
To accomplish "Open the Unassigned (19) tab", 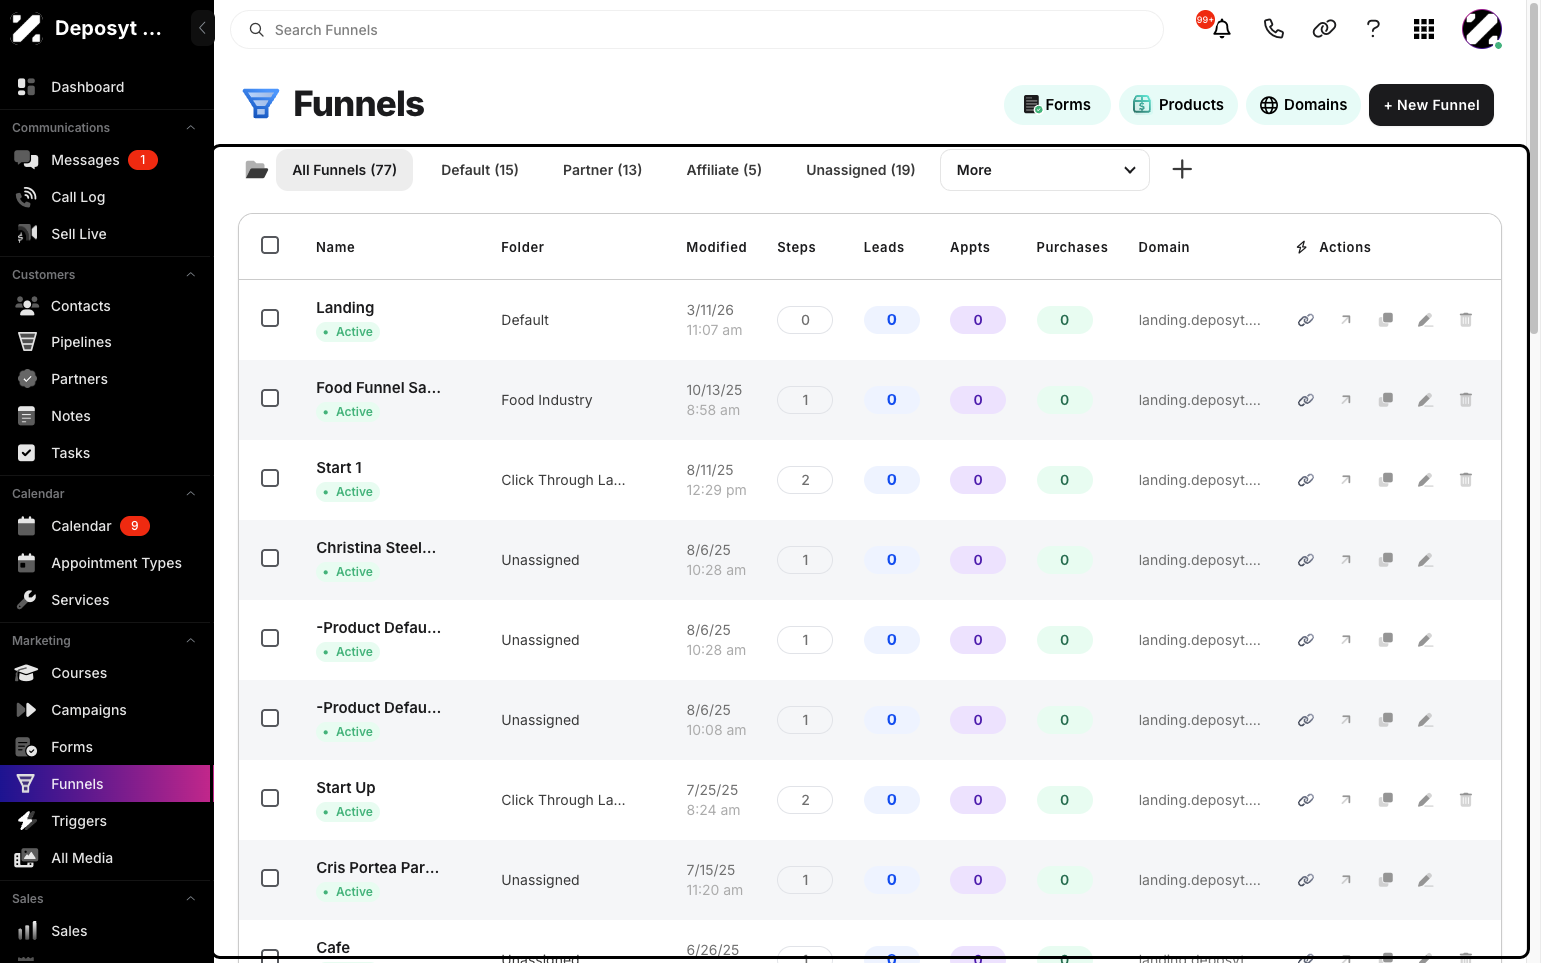I will pyautogui.click(x=861, y=170).
